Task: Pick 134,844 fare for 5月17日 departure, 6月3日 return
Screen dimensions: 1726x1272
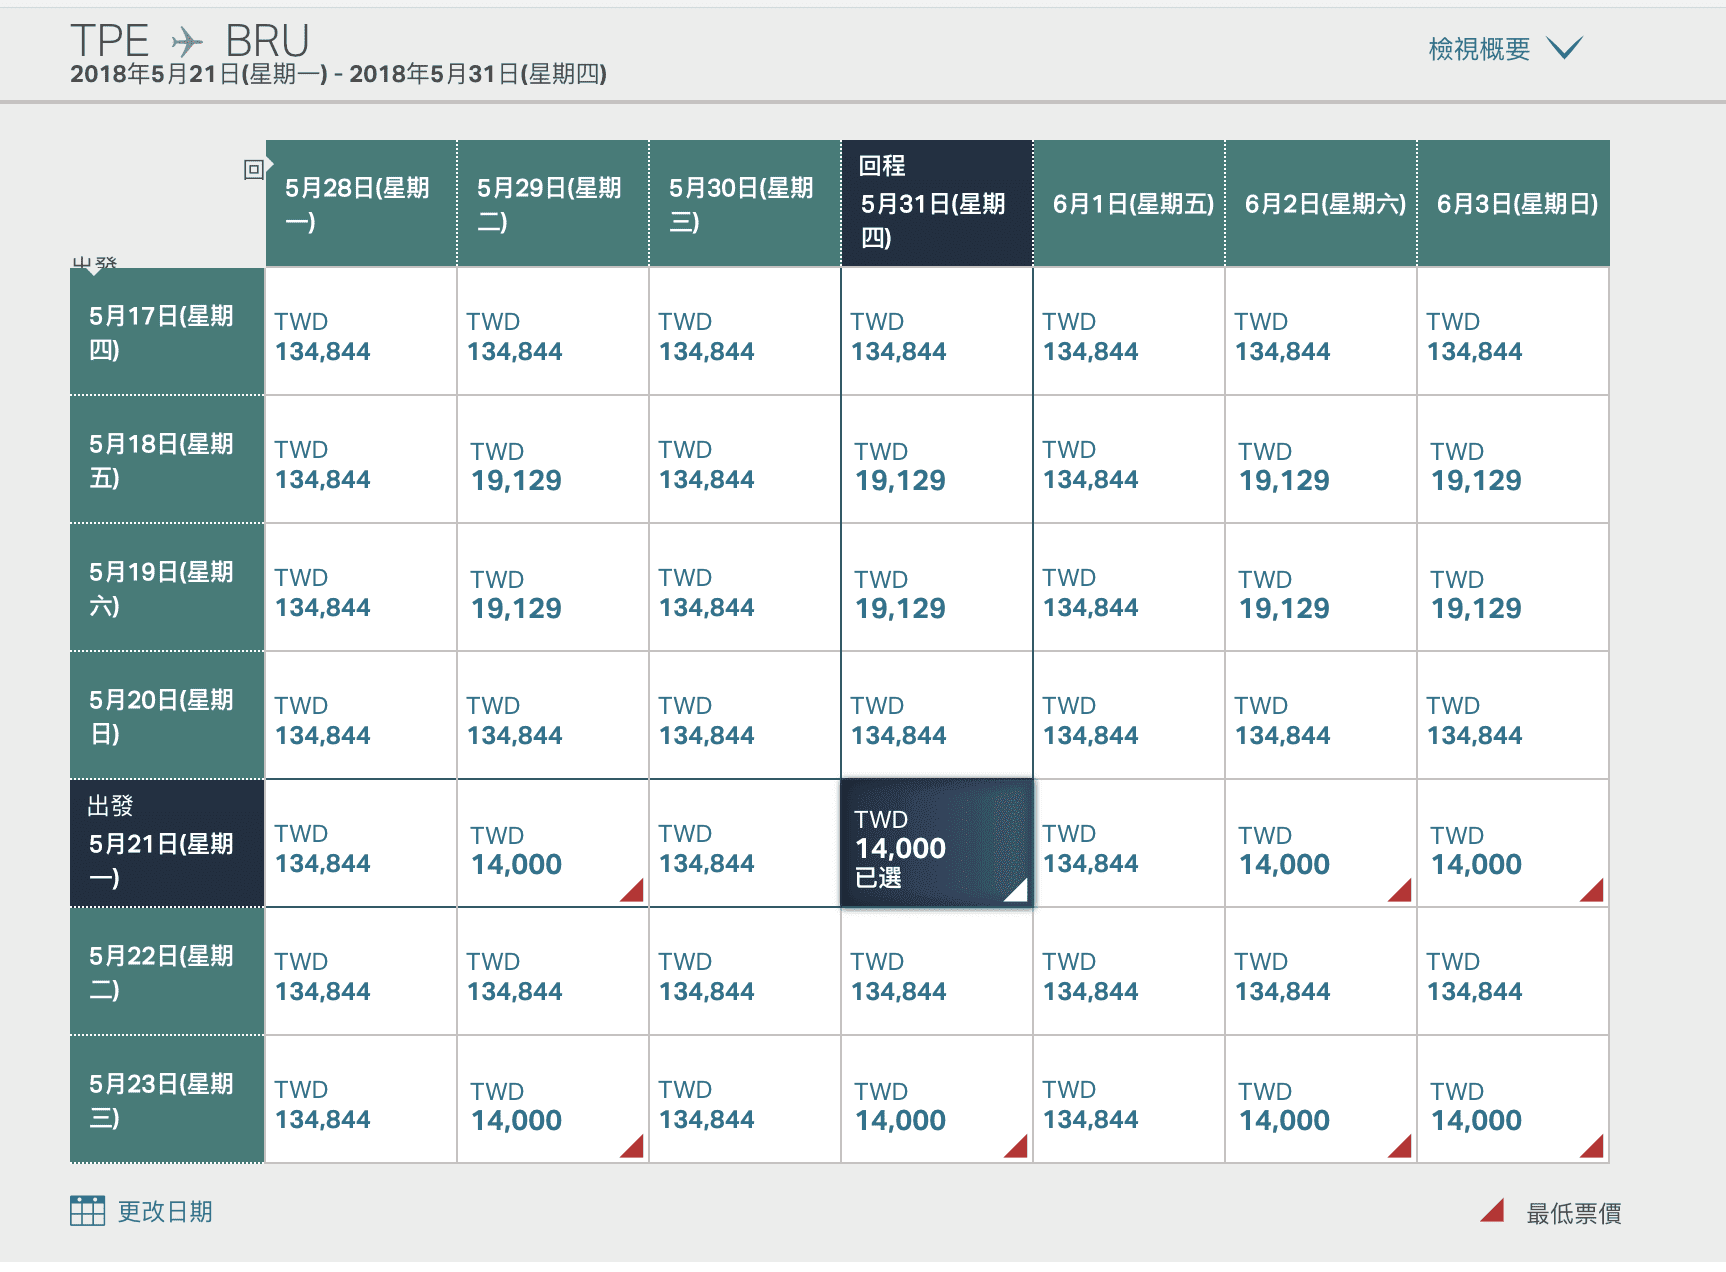Action: (1513, 332)
